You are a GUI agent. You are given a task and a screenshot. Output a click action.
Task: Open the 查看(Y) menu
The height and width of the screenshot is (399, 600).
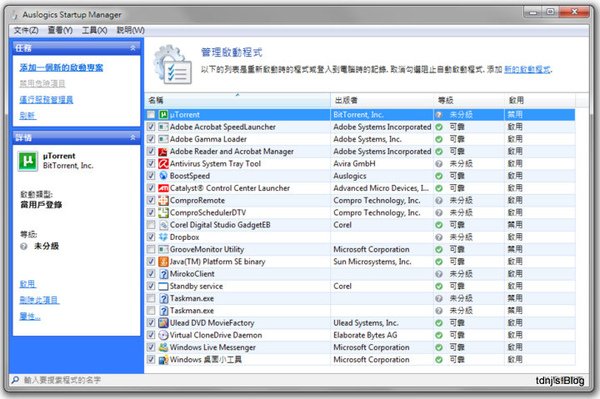60,30
